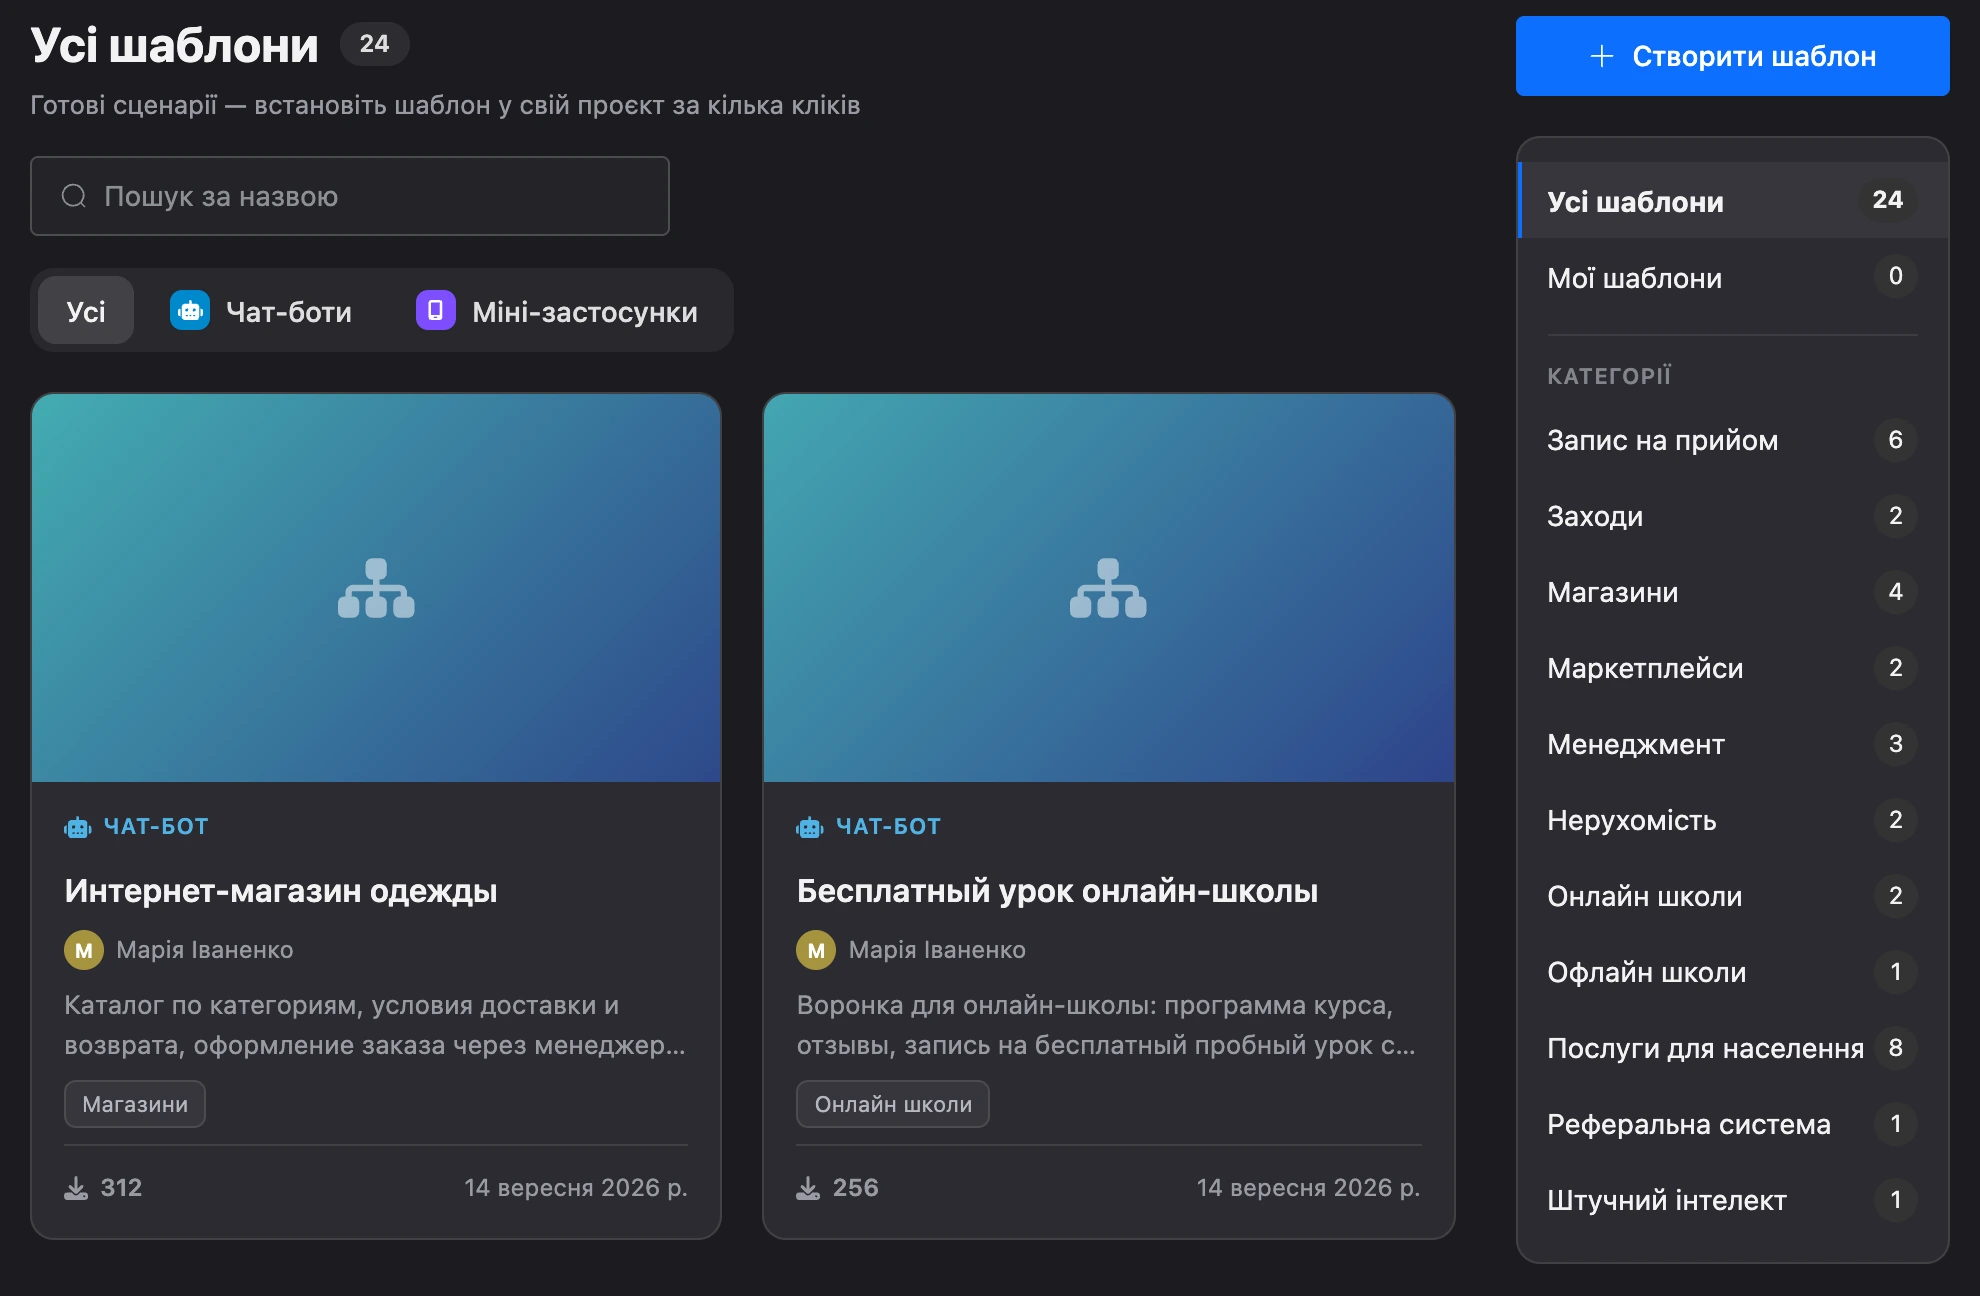Click the blue robot icon next to Чат-боти

pyautogui.click(x=190, y=311)
